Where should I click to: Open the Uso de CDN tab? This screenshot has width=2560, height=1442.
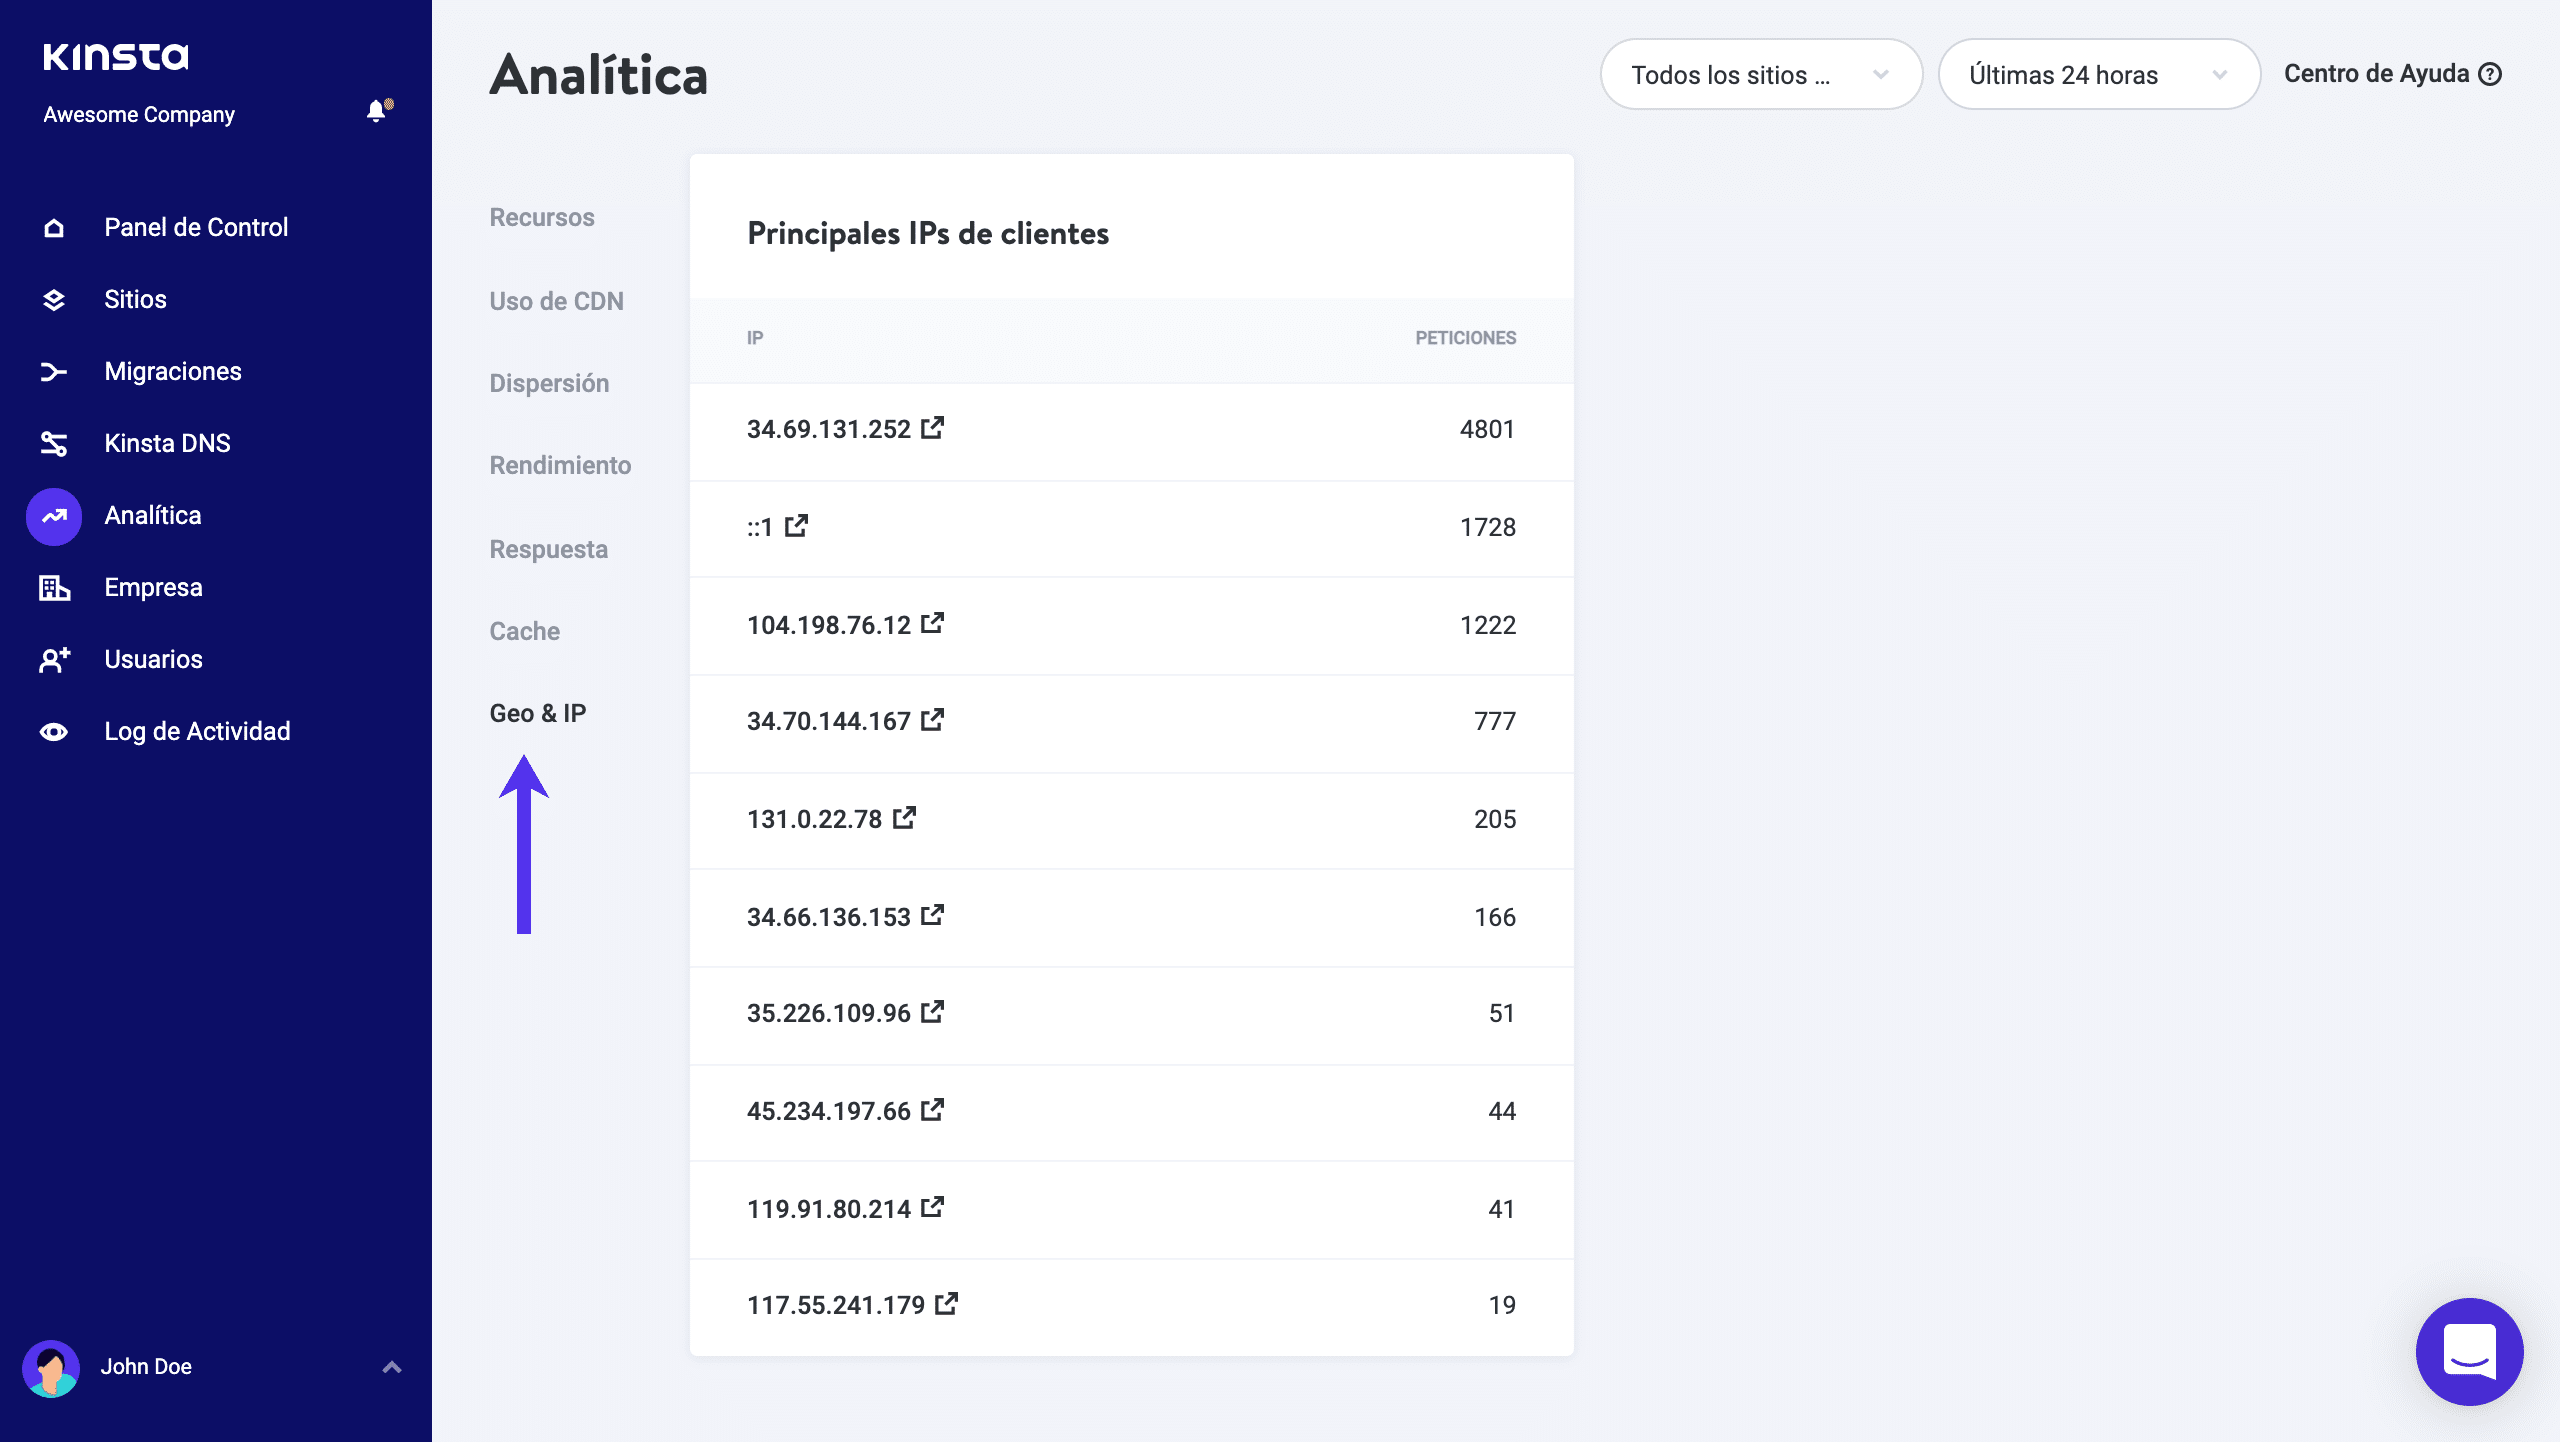[x=556, y=301]
